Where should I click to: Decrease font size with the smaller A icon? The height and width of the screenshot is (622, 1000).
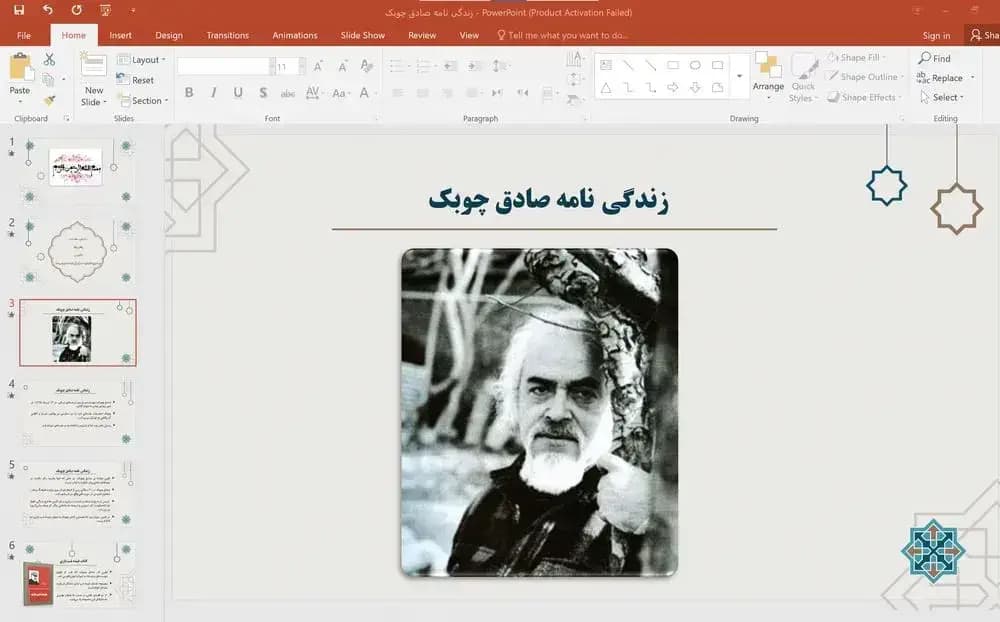click(342, 66)
